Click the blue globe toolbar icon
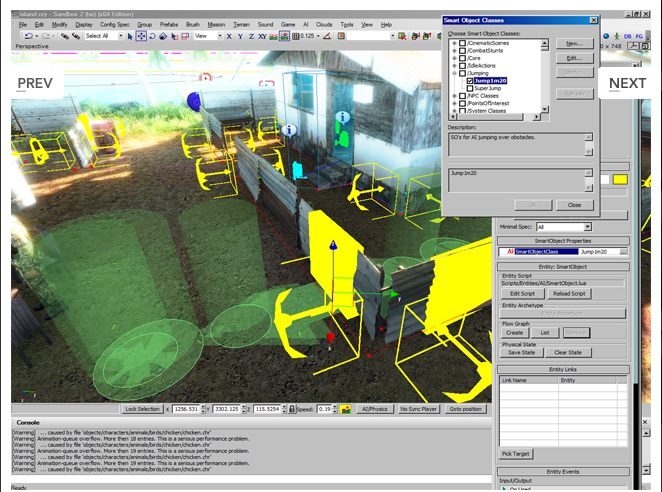This screenshot has height=492, width=662. 606,36
